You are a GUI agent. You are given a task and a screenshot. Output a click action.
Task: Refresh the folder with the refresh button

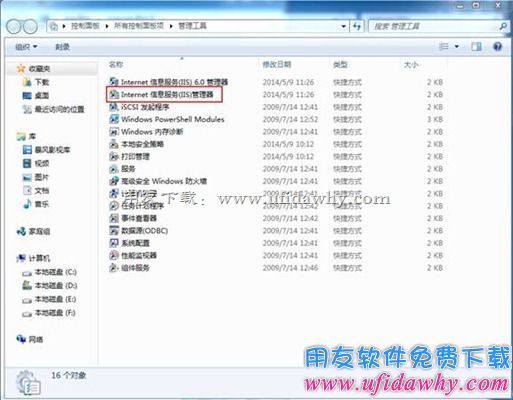(357, 26)
